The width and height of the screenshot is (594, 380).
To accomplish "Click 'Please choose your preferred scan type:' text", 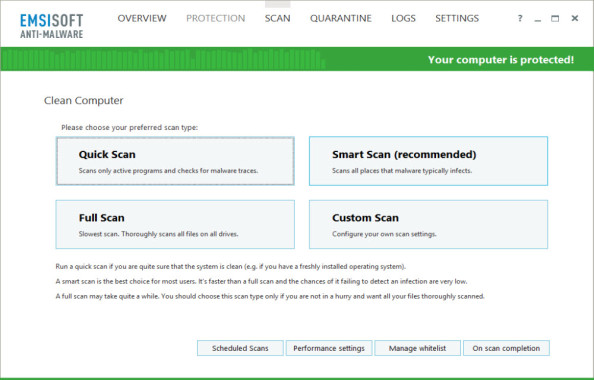I will (130, 127).
